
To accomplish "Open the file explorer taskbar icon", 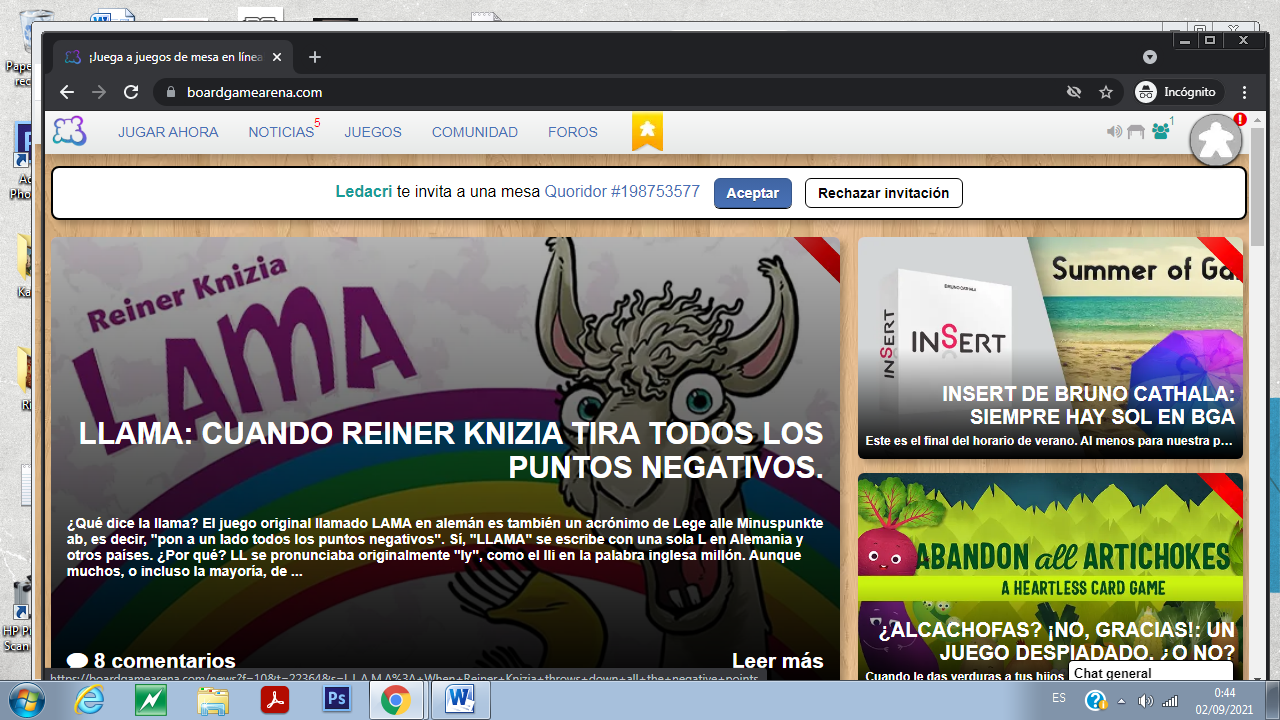I will (x=212, y=700).
